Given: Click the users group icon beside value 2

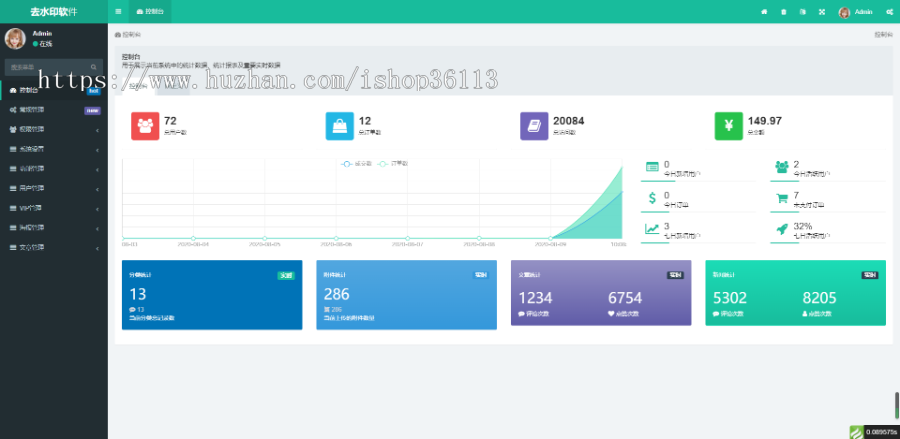Looking at the screenshot, I should click(x=782, y=166).
